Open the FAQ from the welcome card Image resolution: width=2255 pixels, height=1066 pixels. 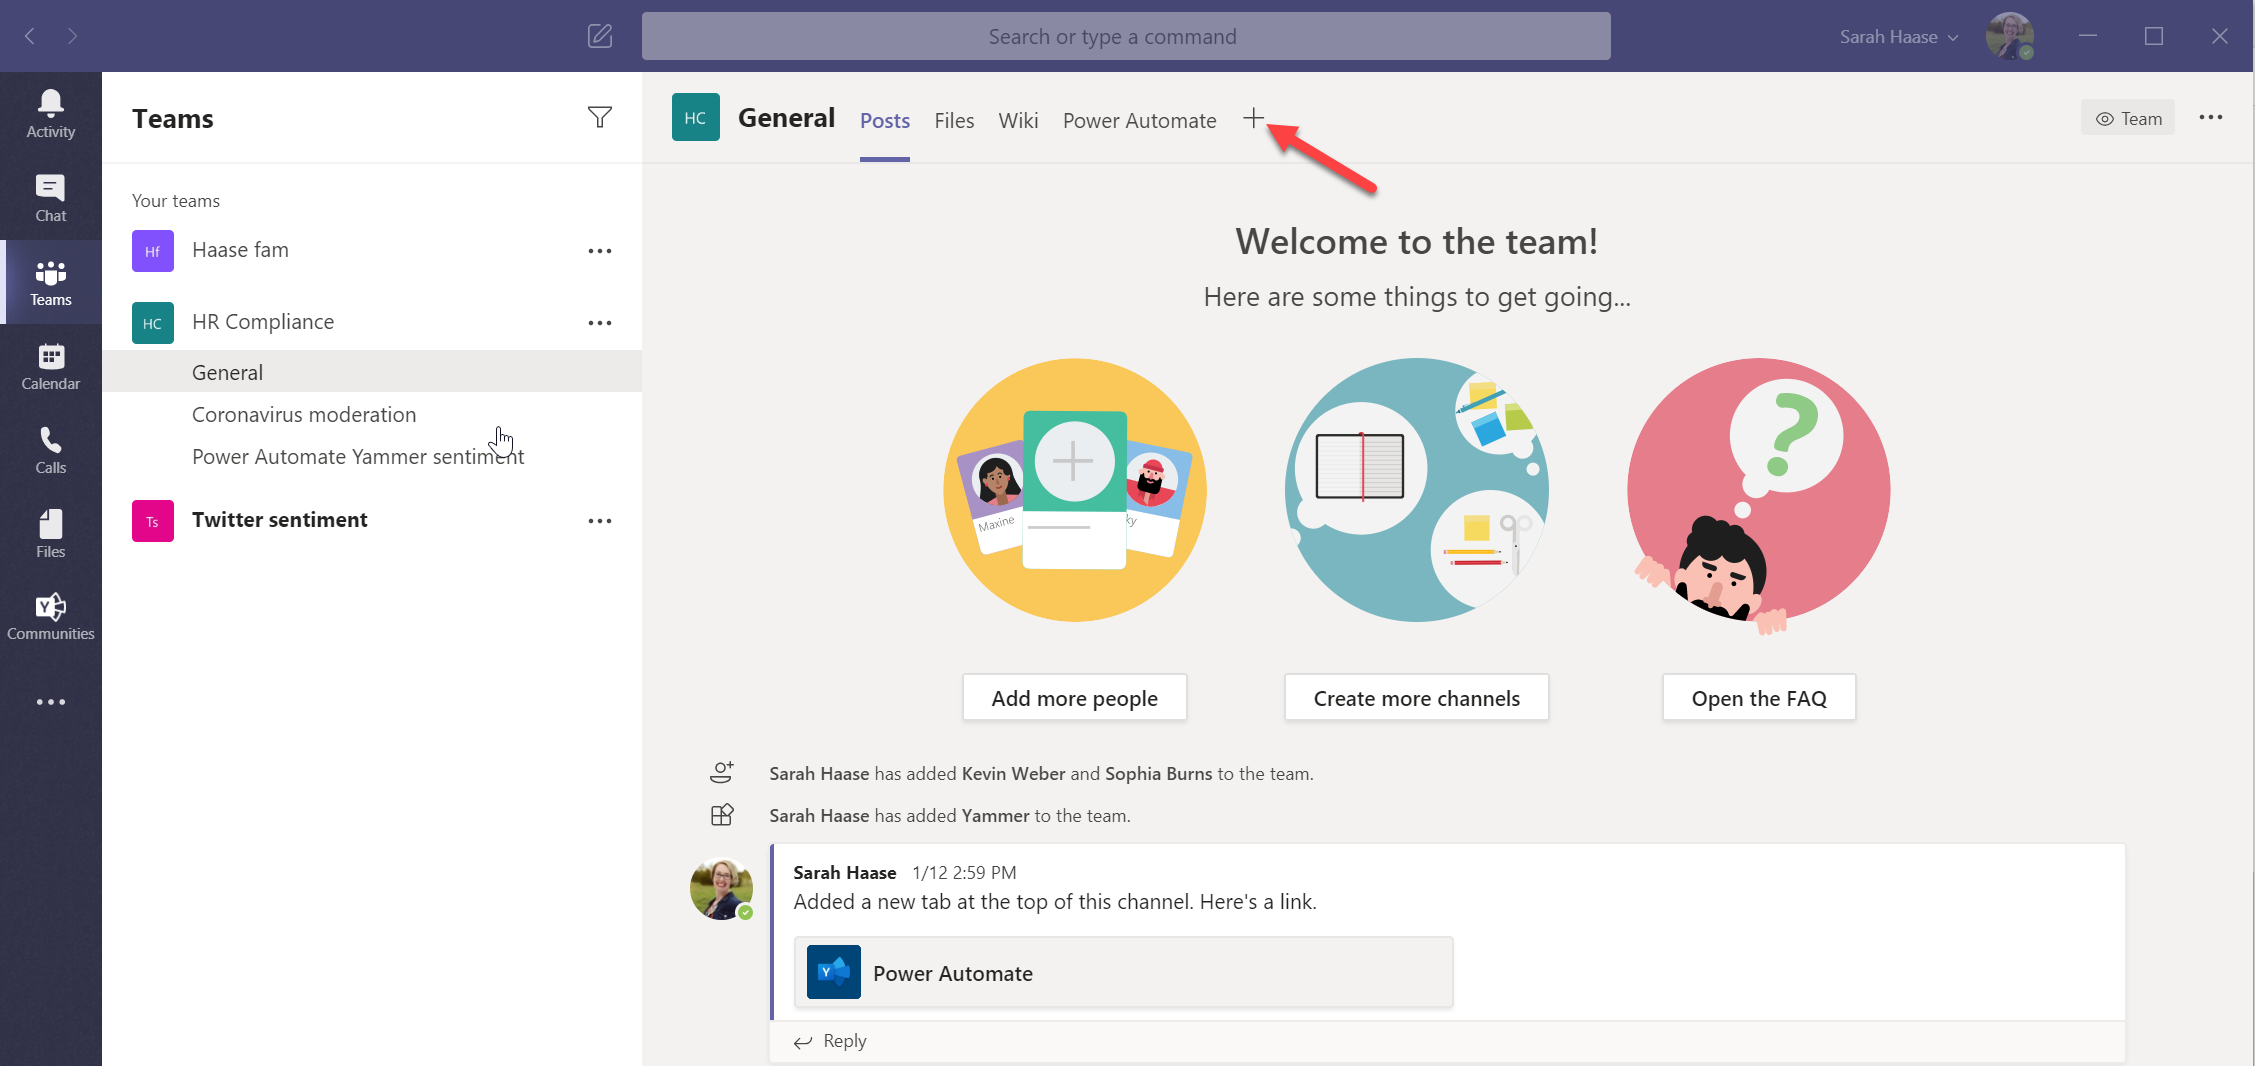[x=1758, y=697]
